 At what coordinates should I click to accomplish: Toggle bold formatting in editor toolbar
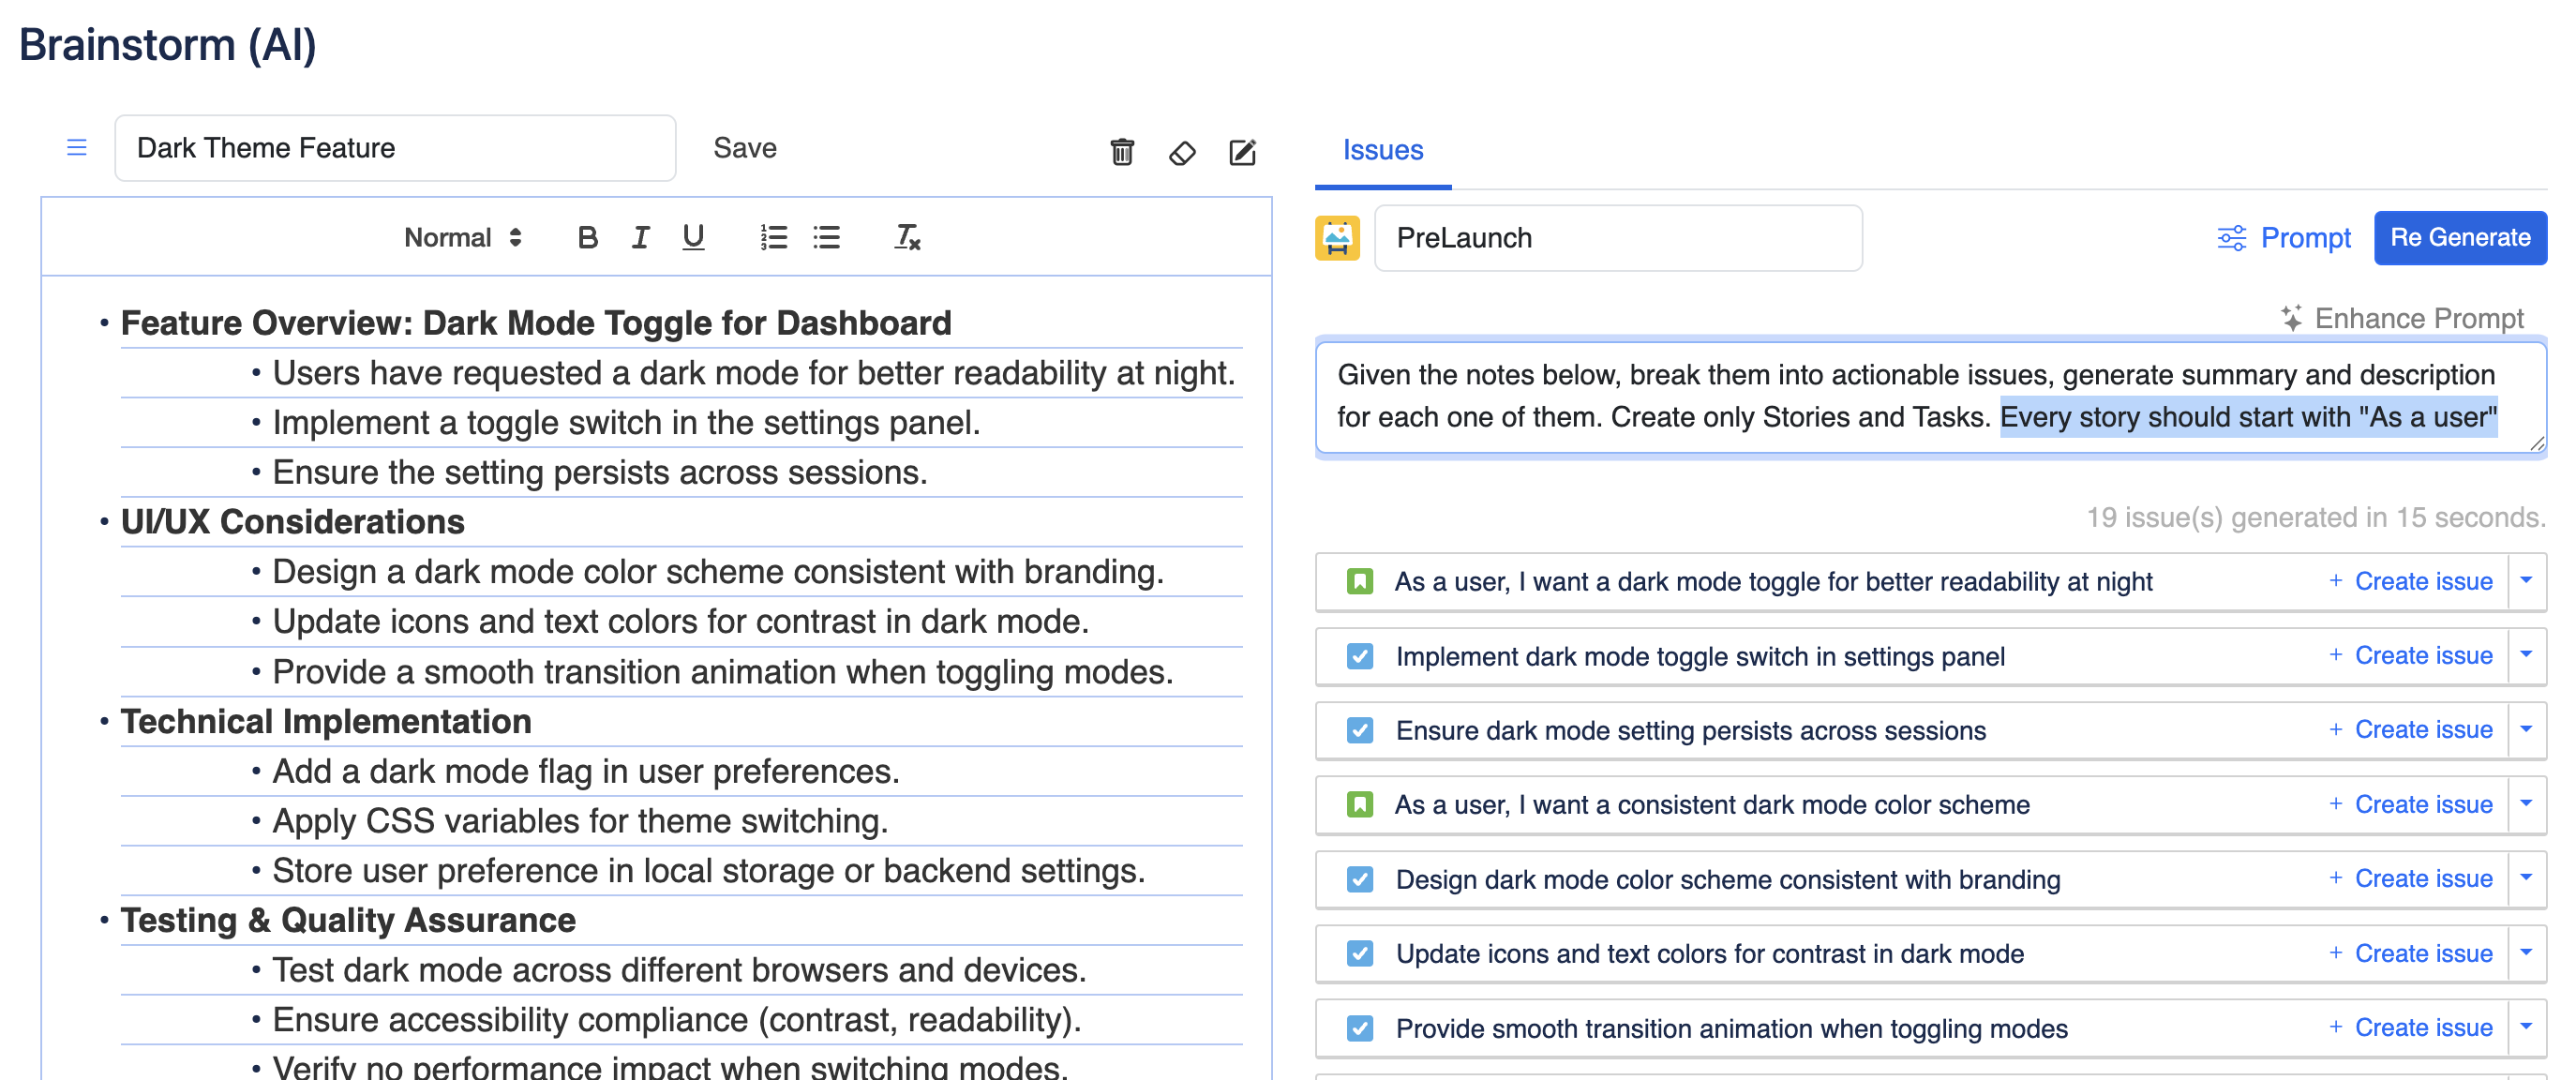587,237
